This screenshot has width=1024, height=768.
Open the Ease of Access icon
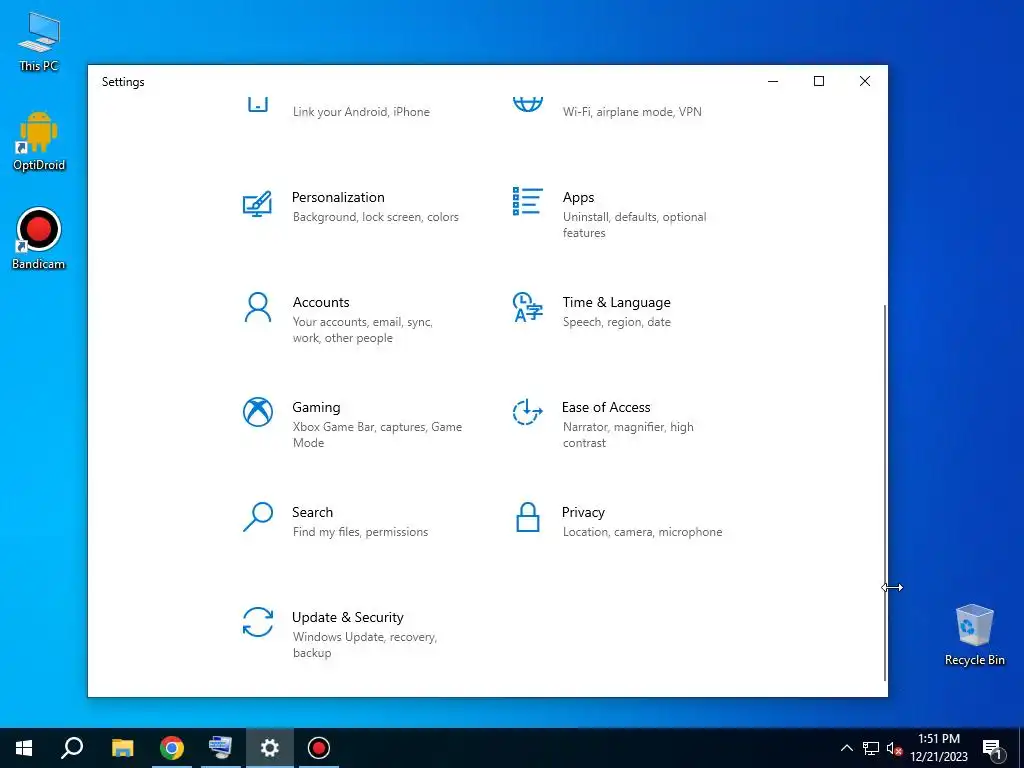click(528, 412)
